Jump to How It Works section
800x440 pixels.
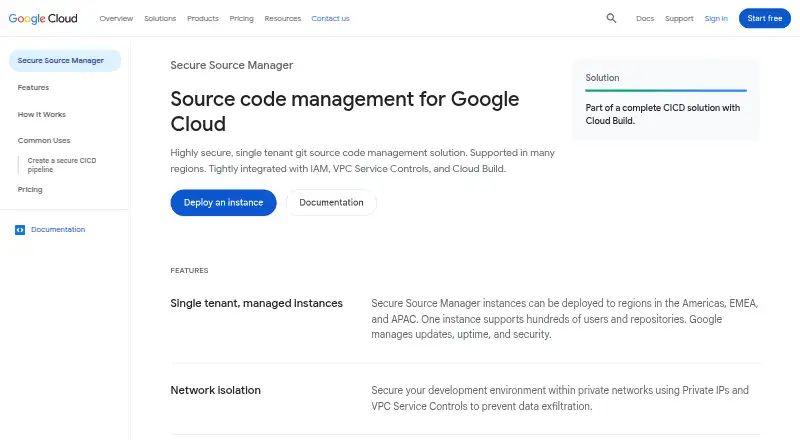point(42,114)
